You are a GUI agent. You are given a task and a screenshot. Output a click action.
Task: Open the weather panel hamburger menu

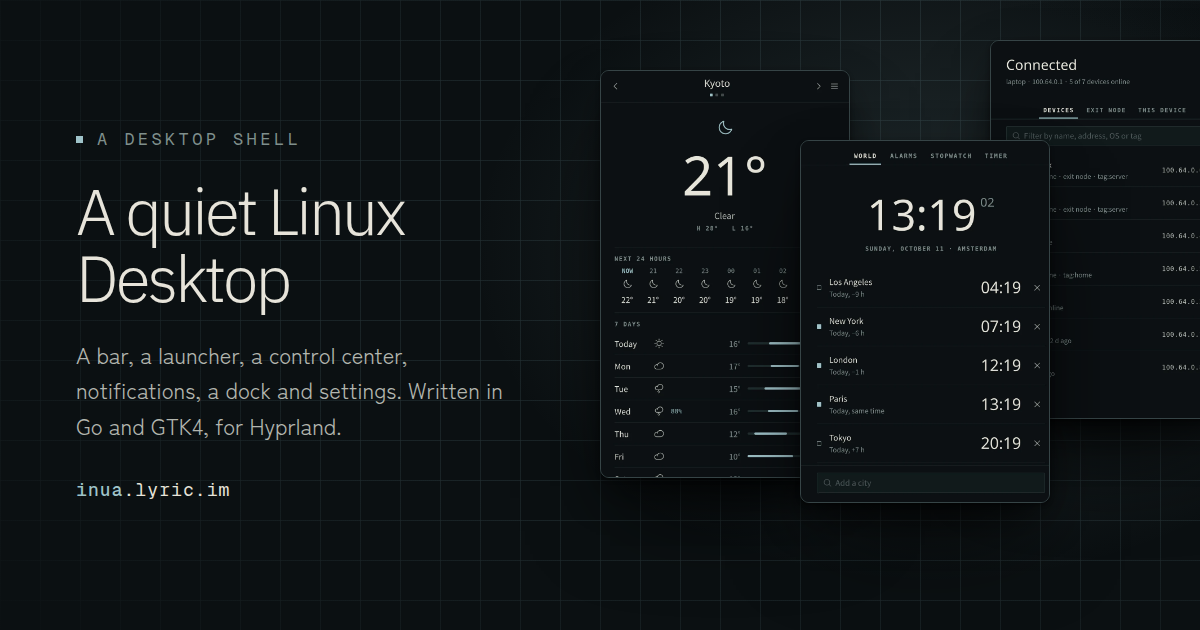click(835, 86)
